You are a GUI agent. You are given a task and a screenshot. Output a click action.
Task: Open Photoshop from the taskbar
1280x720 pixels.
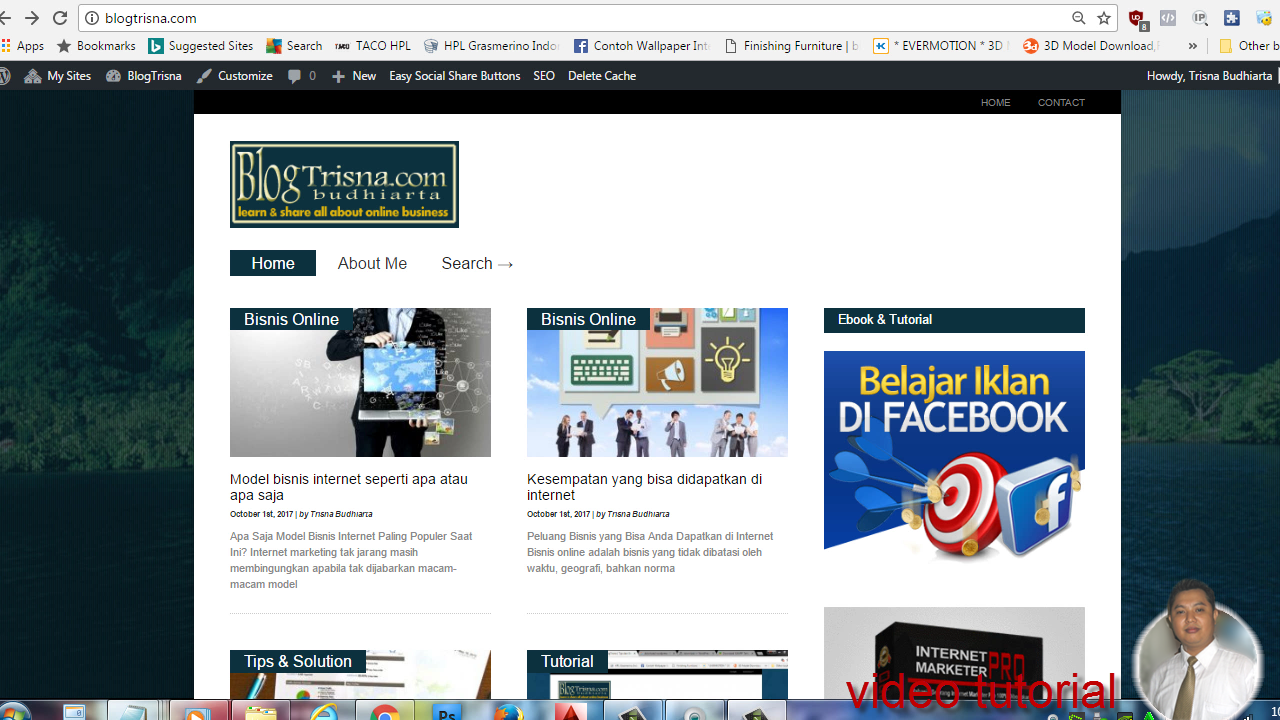pos(447,712)
